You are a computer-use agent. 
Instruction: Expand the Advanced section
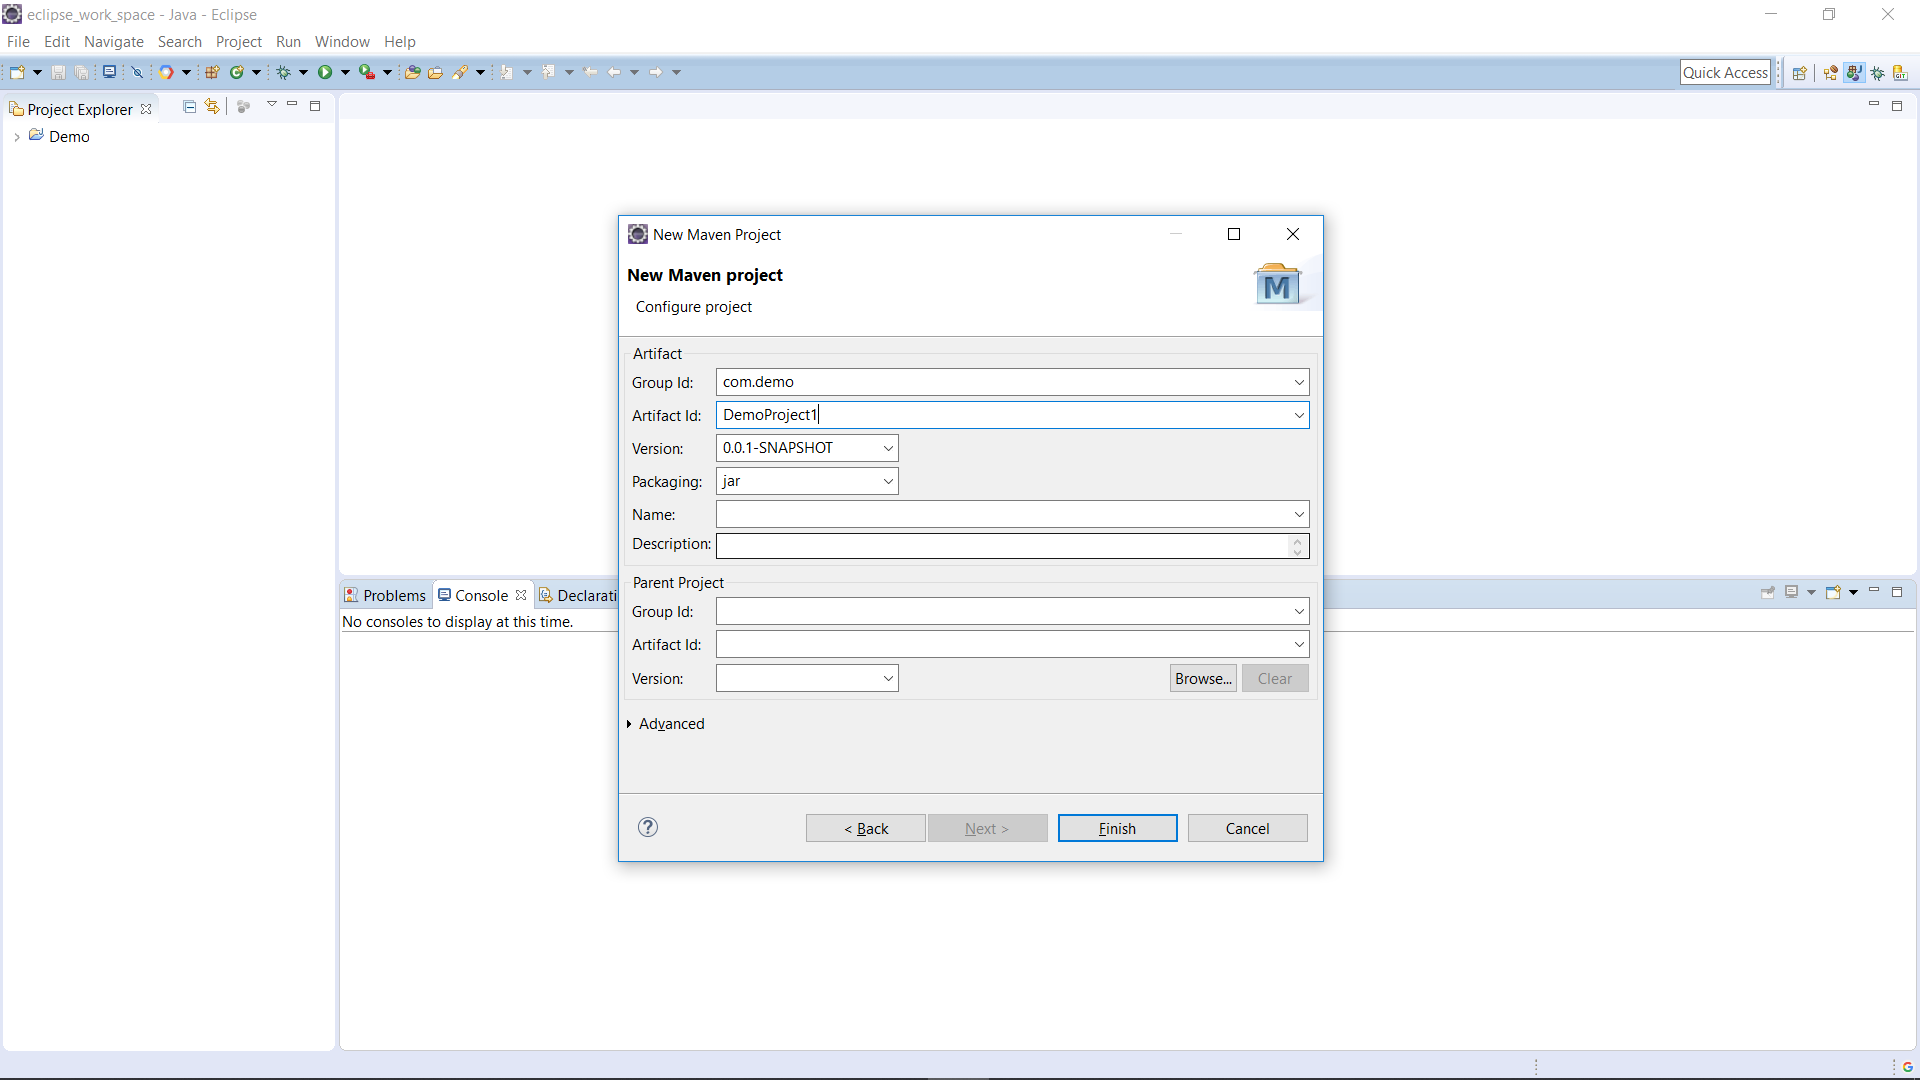click(671, 724)
